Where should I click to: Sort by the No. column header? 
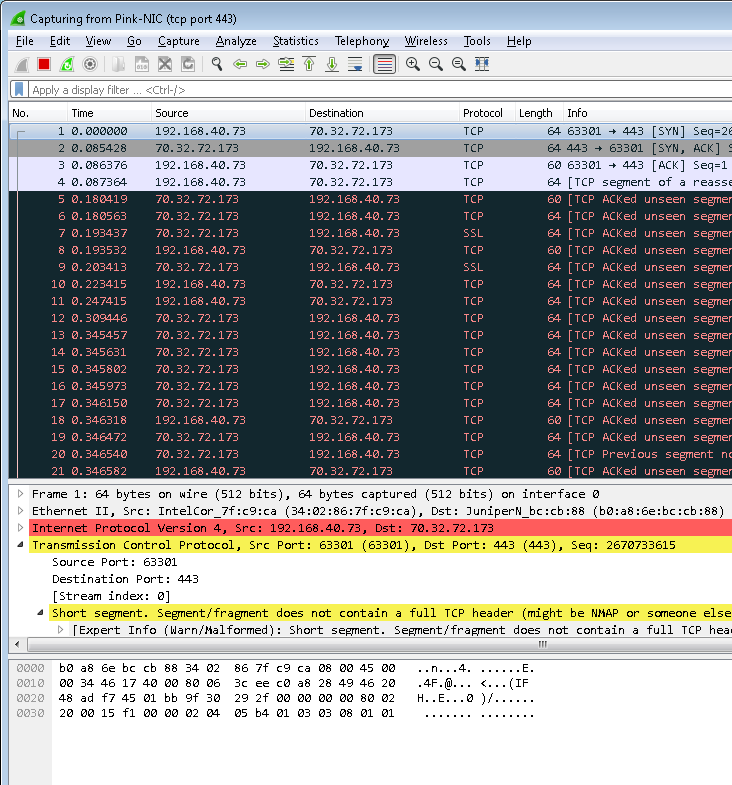(x=38, y=113)
